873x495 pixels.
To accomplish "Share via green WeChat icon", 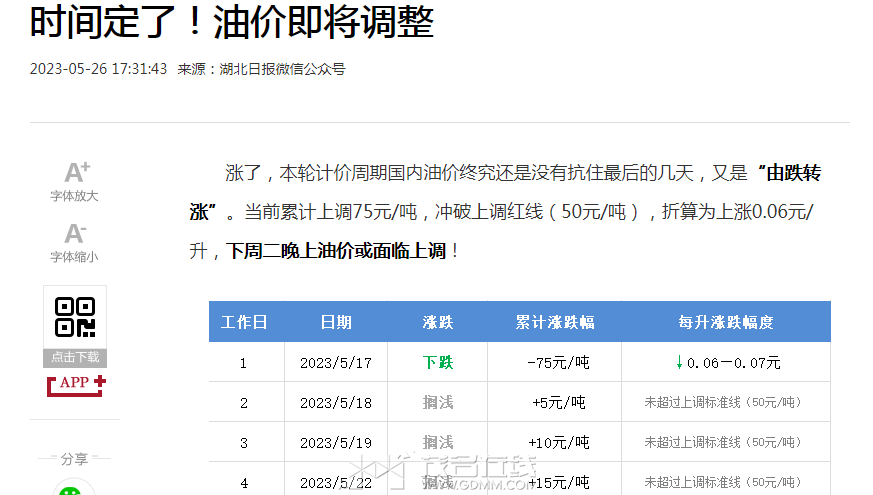I will point(70,490).
